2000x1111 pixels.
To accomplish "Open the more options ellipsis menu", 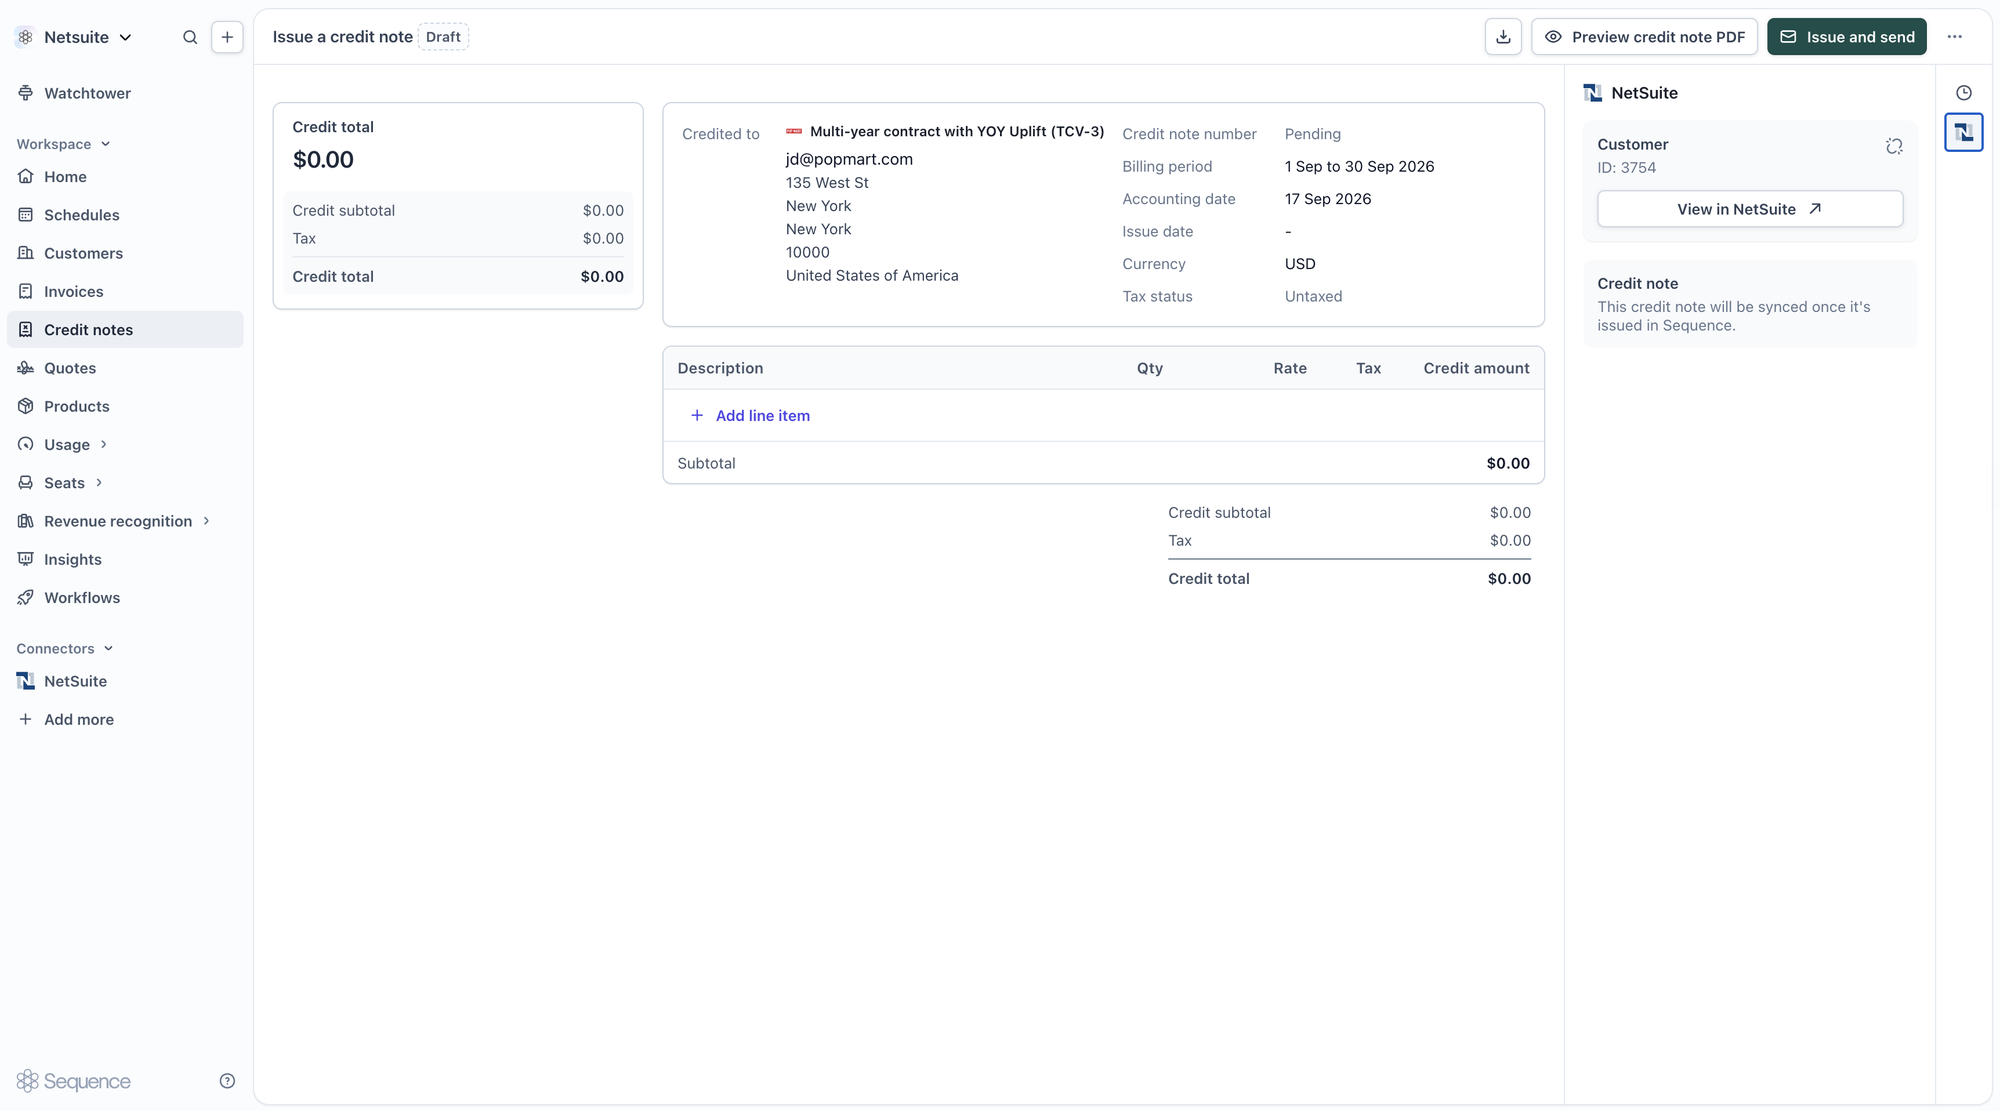I will click(x=1954, y=37).
